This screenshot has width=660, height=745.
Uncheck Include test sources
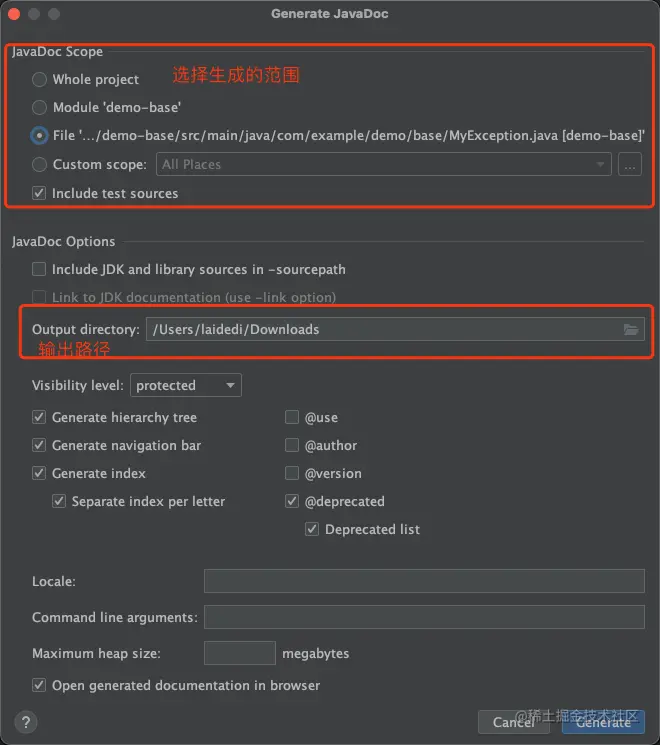[x=40, y=193]
